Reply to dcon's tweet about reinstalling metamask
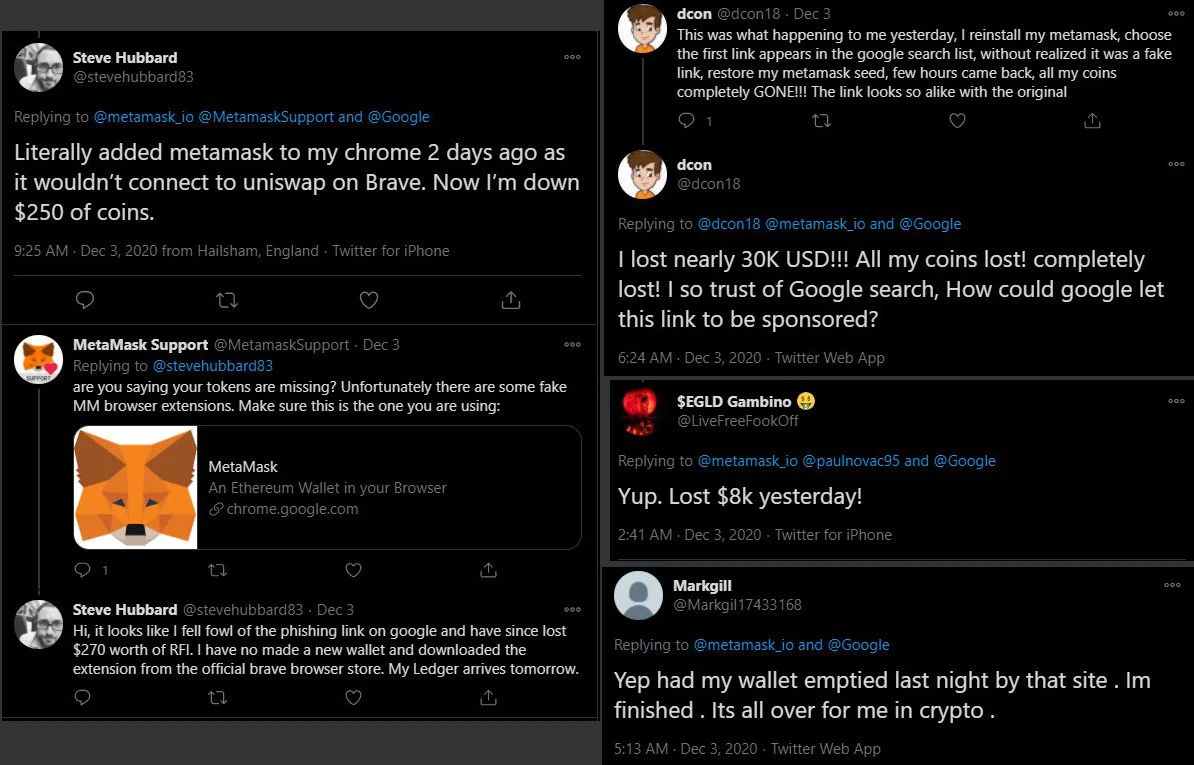 pos(686,120)
